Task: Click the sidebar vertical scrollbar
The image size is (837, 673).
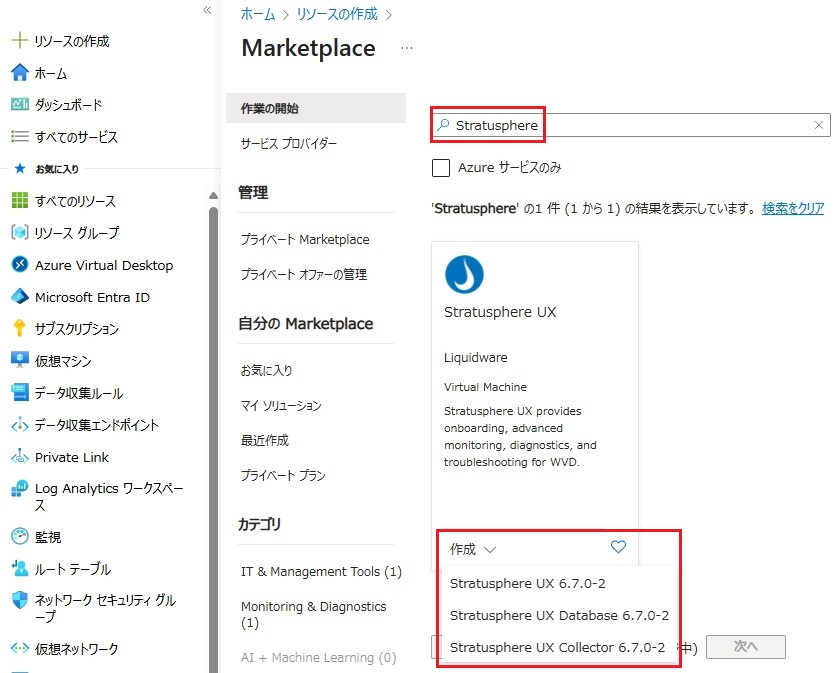Action: tap(214, 438)
